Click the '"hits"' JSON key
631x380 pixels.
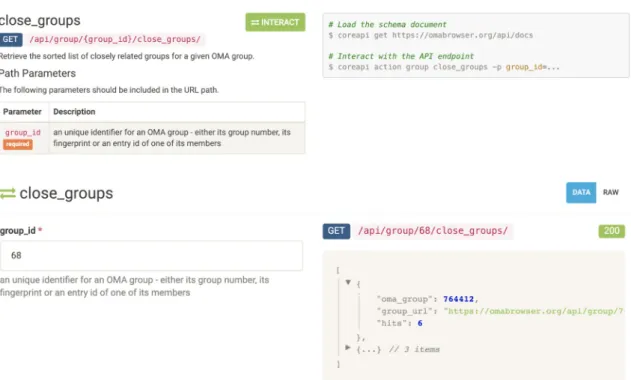392,323
